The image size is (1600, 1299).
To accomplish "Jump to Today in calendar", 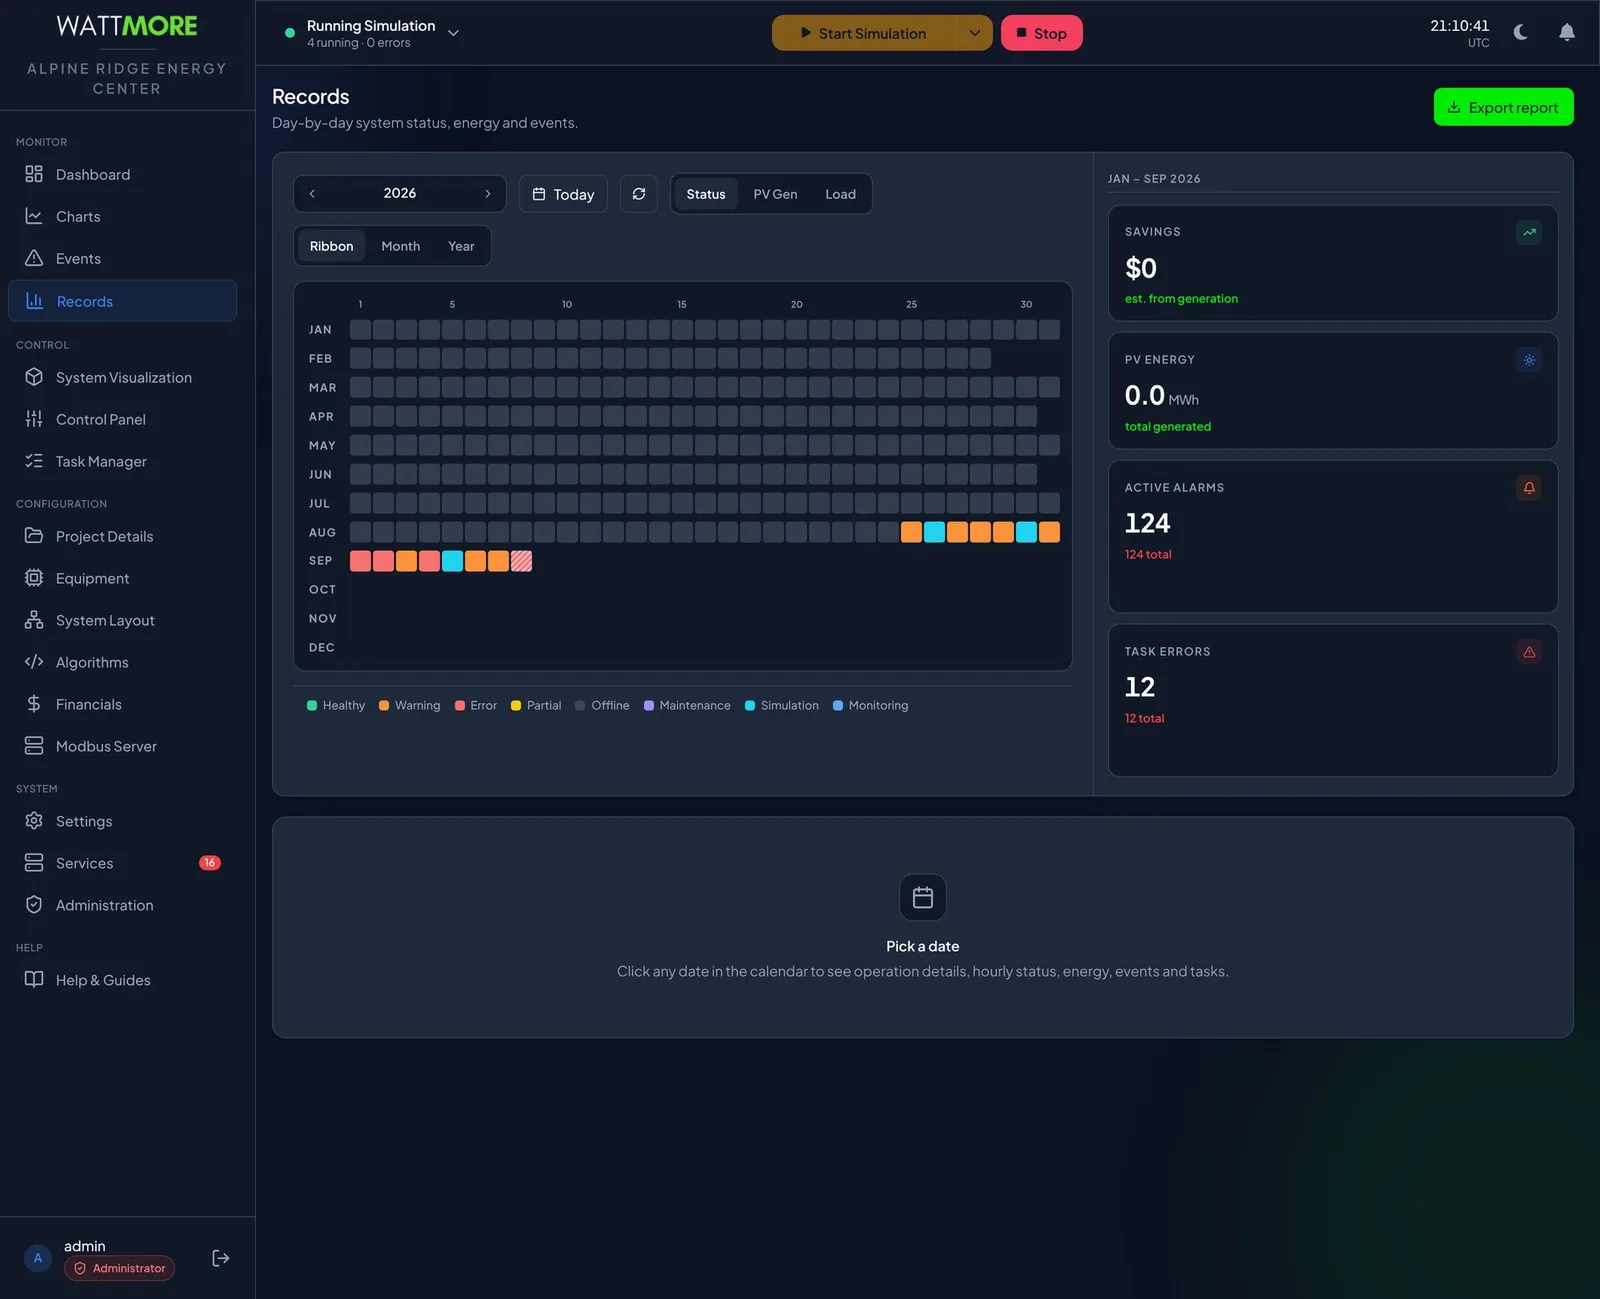I will 563,194.
